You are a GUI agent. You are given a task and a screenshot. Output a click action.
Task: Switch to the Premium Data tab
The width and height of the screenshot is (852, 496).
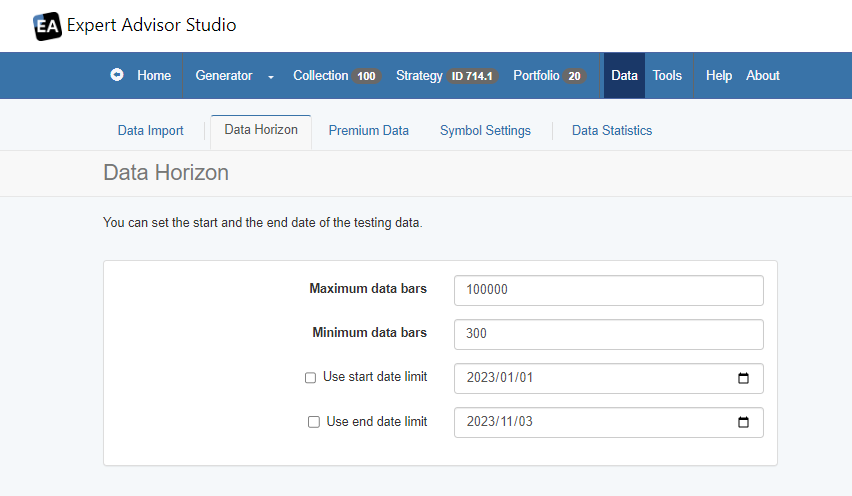368,130
